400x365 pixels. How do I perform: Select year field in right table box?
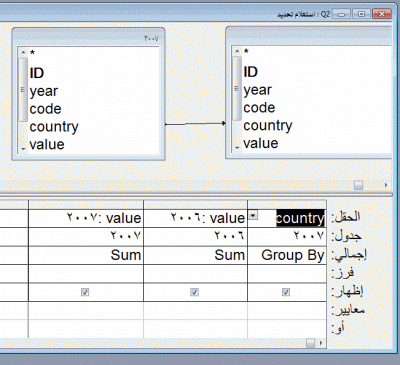pyautogui.click(x=258, y=90)
